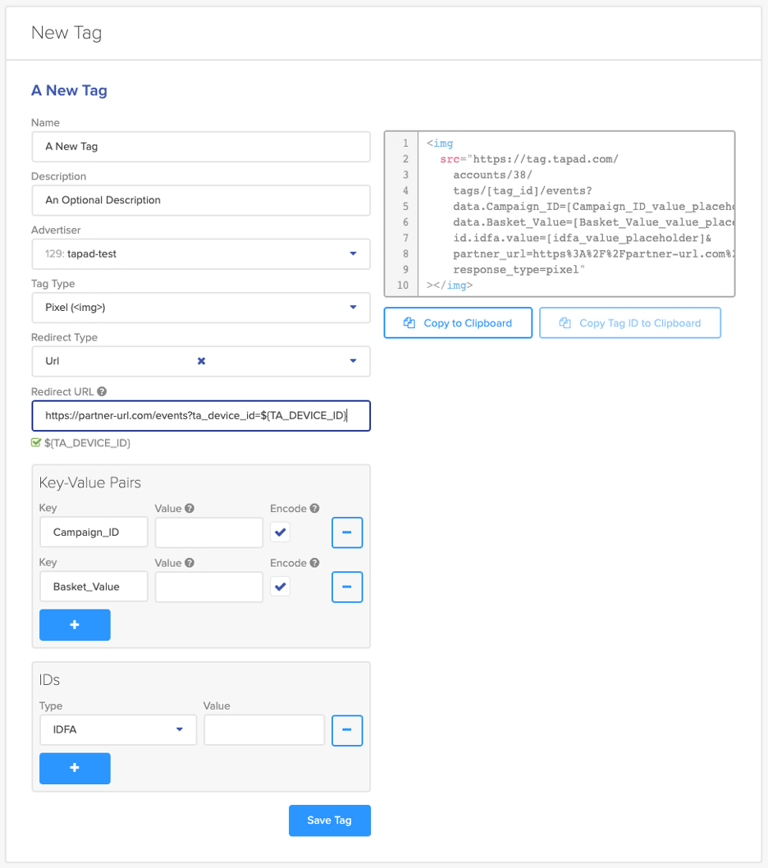This screenshot has width=768, height=868.
Task: Click Copy Tag ID to Clipboard button
Action: coord(630,323)
